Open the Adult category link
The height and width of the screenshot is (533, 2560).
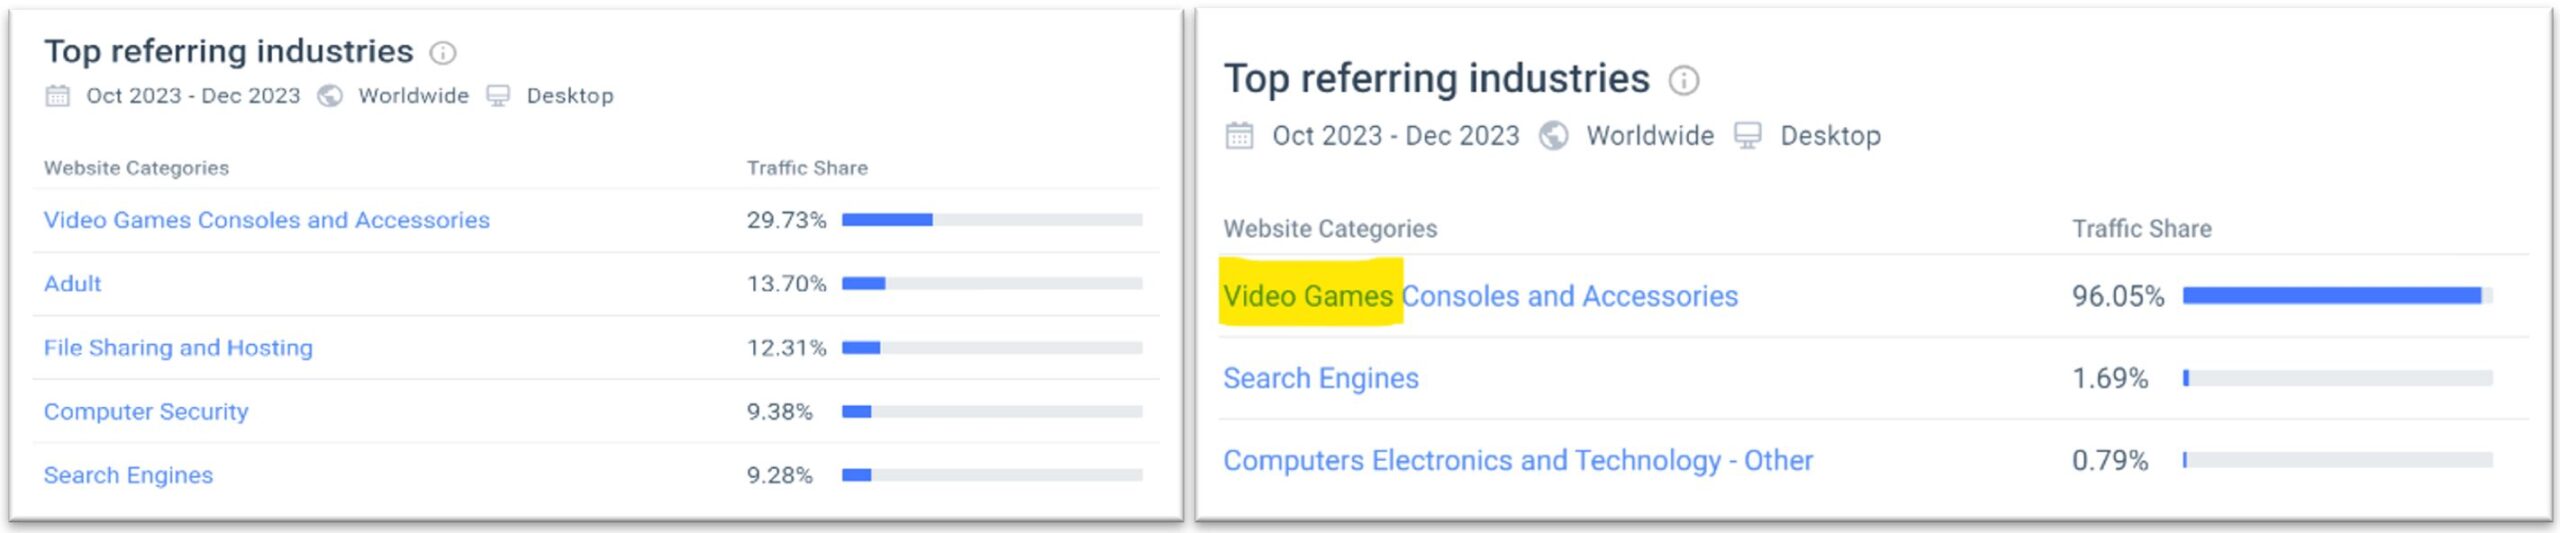(72, 284)
